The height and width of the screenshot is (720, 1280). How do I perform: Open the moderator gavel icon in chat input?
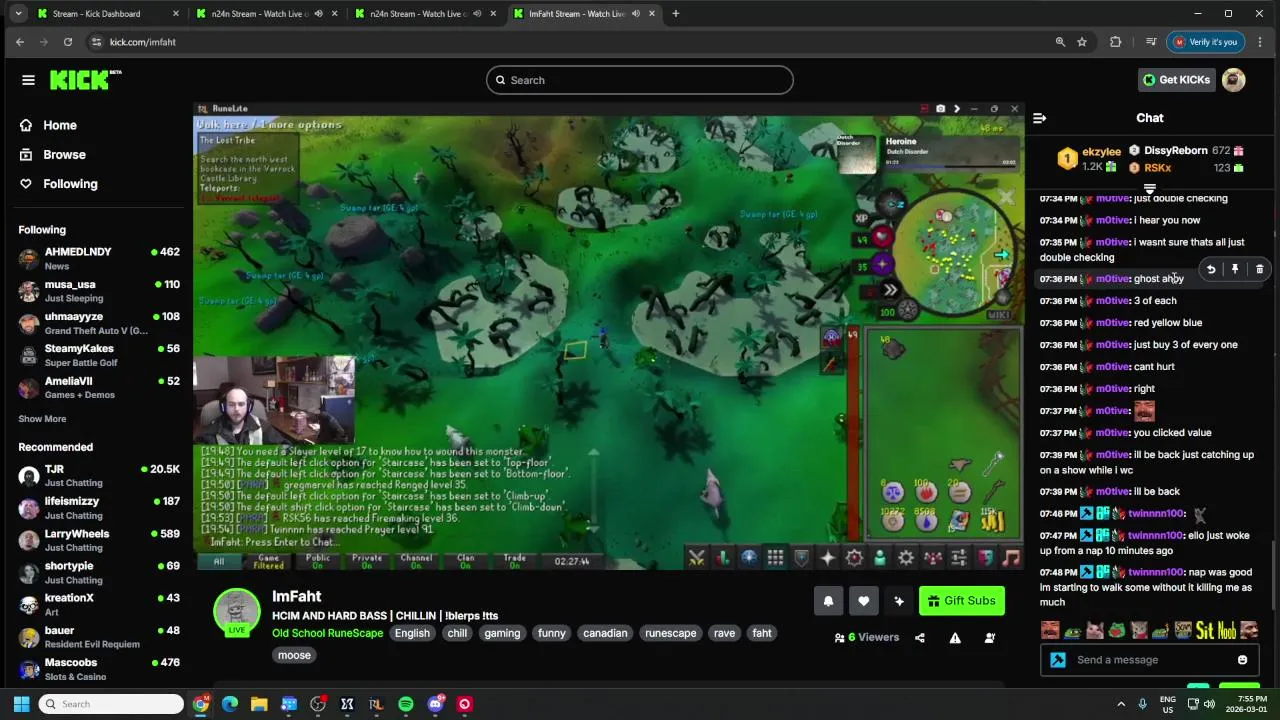coord(1058,660)
